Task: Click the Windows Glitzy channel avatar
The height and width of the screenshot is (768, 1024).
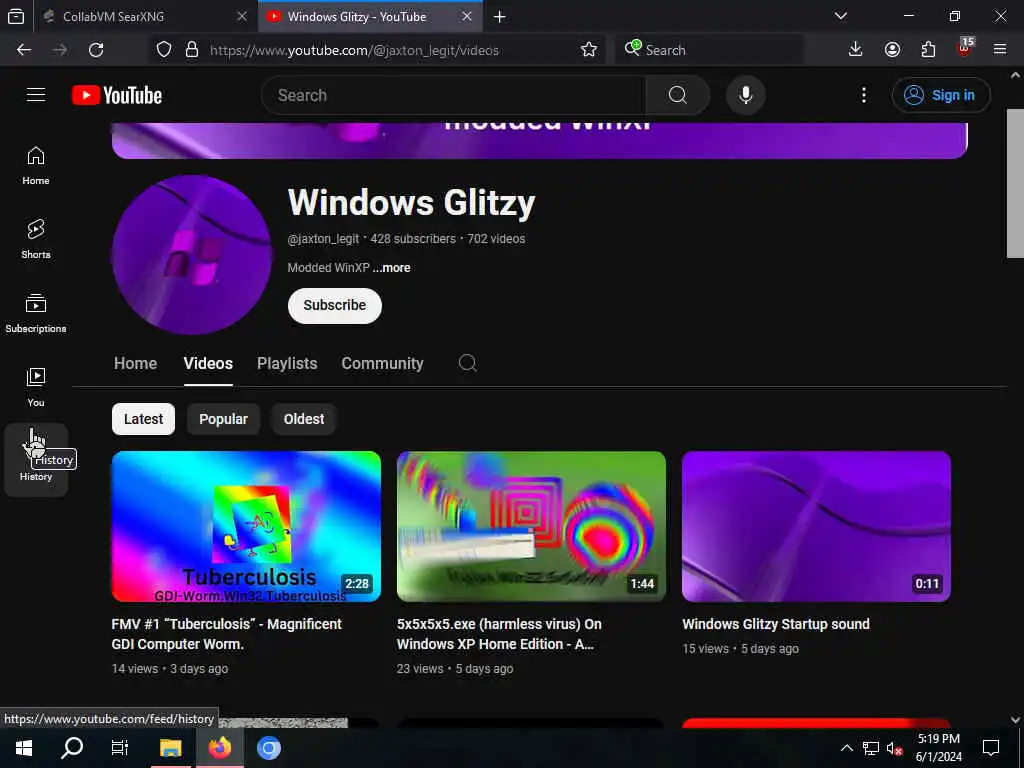Action: (192, 255)
